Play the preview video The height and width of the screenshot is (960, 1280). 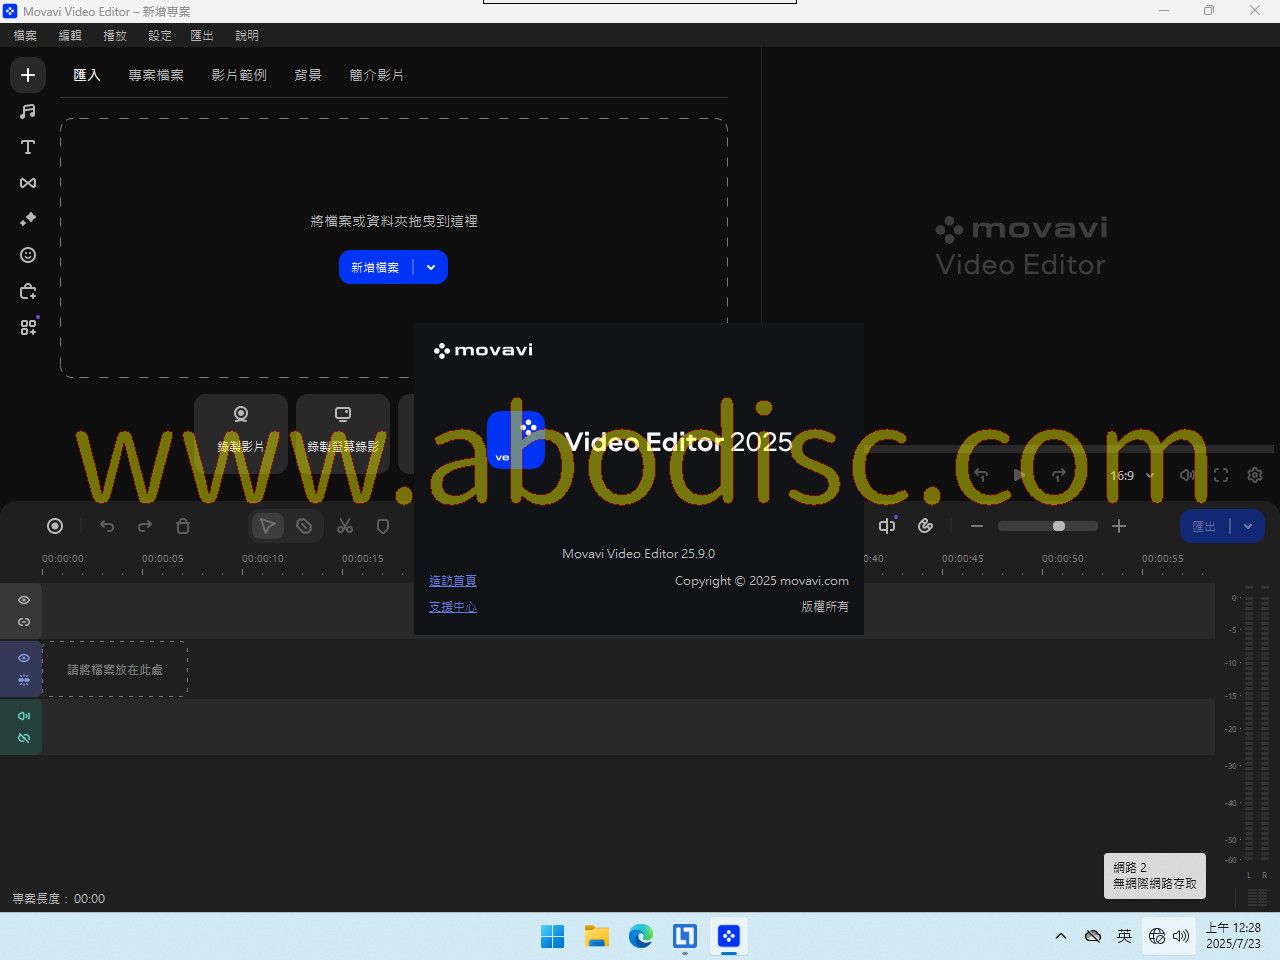(x=1019, y=475)
